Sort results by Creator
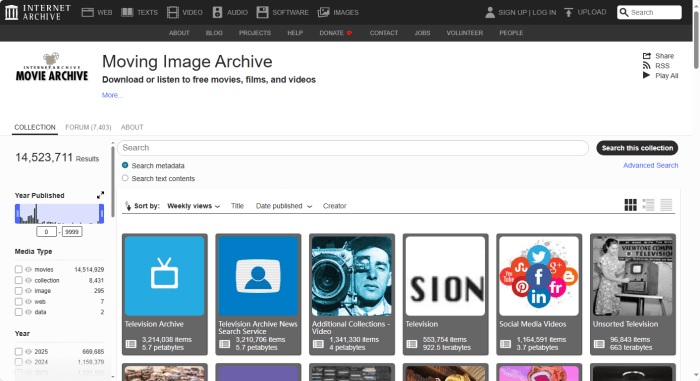Viewport: 700px width, 381px height. pos(334,206)
